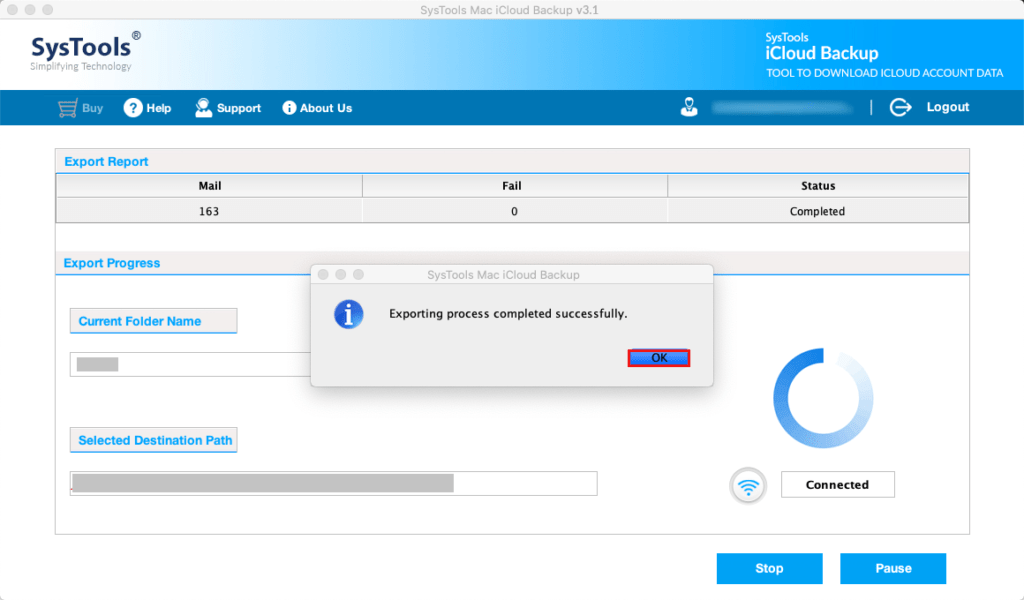Click the blurred account email text
The height and width of the screenshot is (600, 1024).
click(782, 107)
